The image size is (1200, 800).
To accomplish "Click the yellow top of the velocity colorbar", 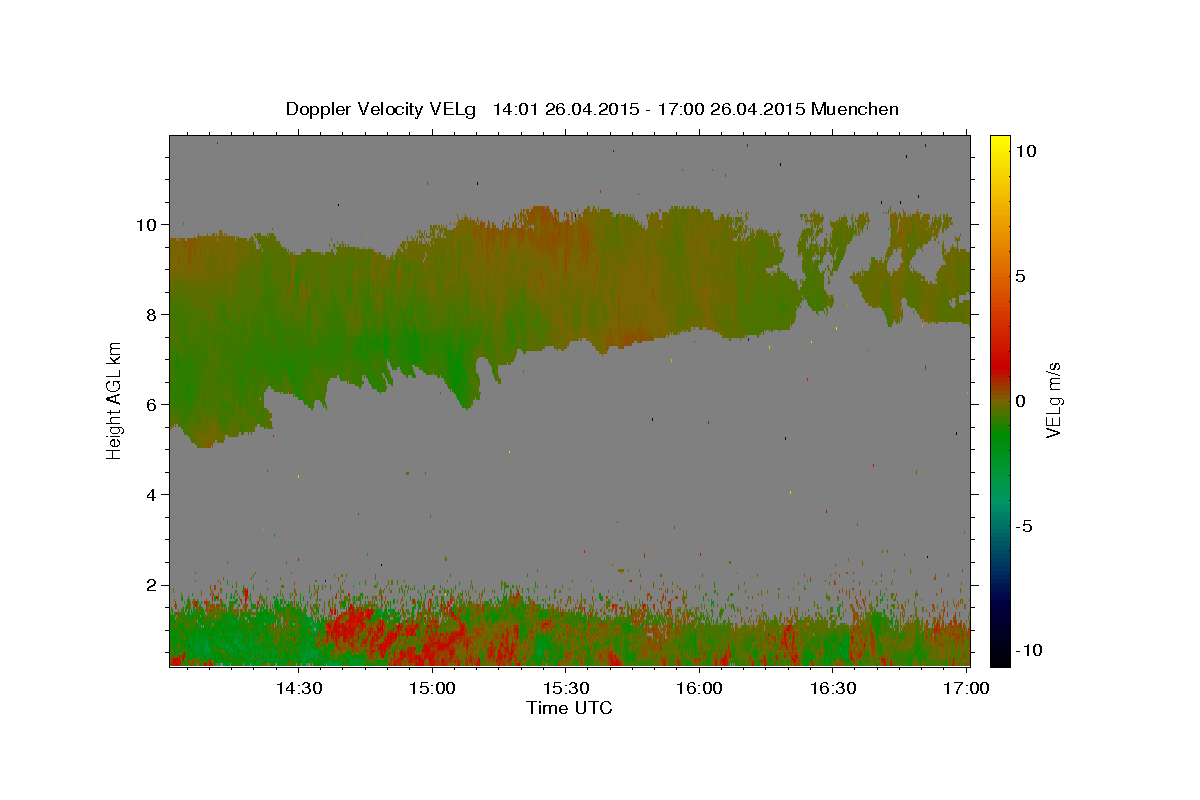I will tap(1000, 145).
